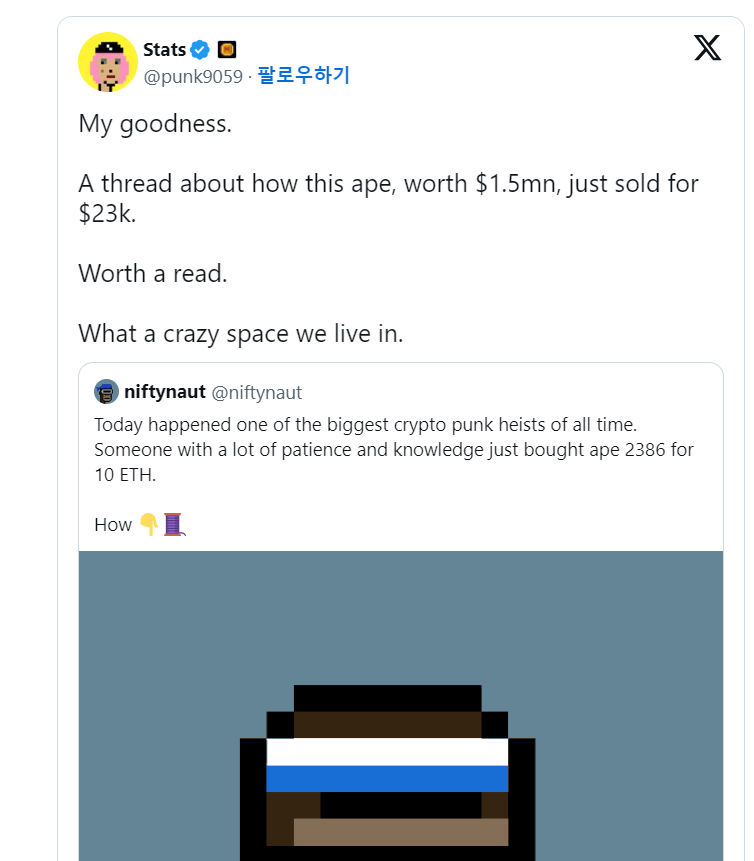Click the word 'How' in the quoted tweet

(113, 524)
